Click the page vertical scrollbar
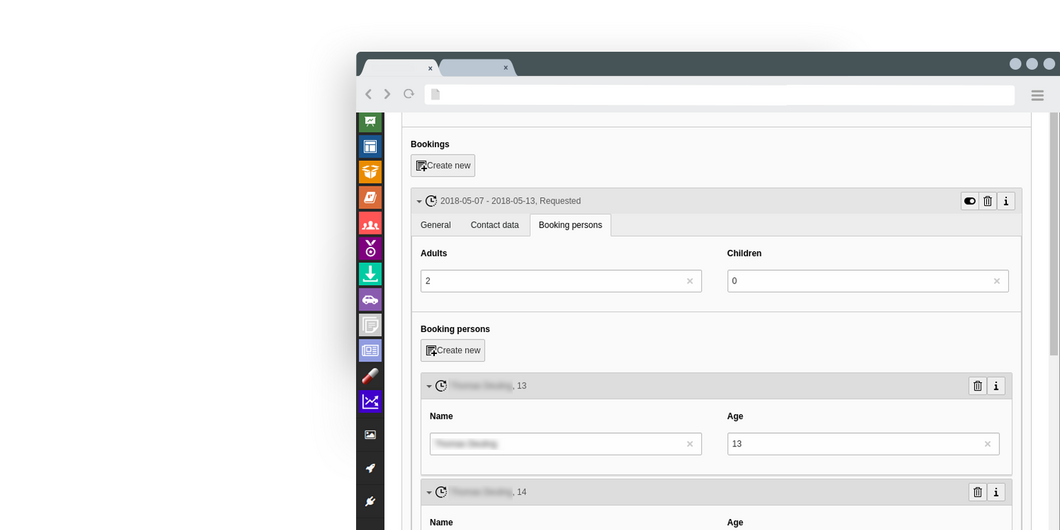The image size is (1060, 530). pos(1054,233)
